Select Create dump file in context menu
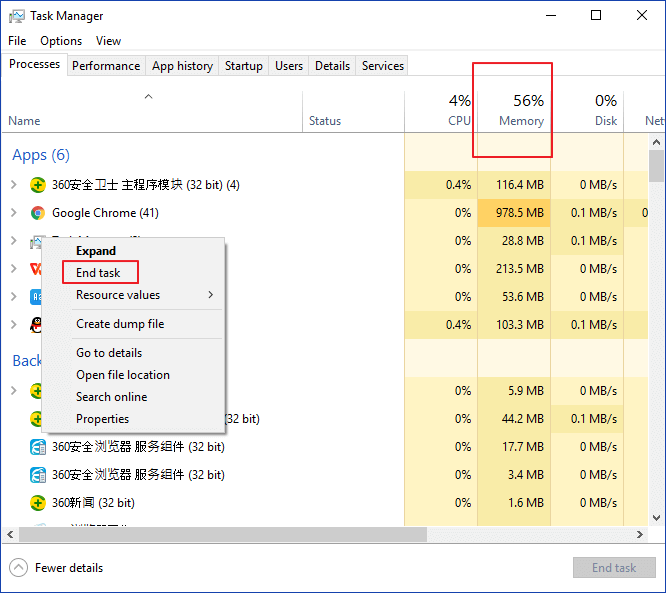The image size is (666, 593). 120,324
